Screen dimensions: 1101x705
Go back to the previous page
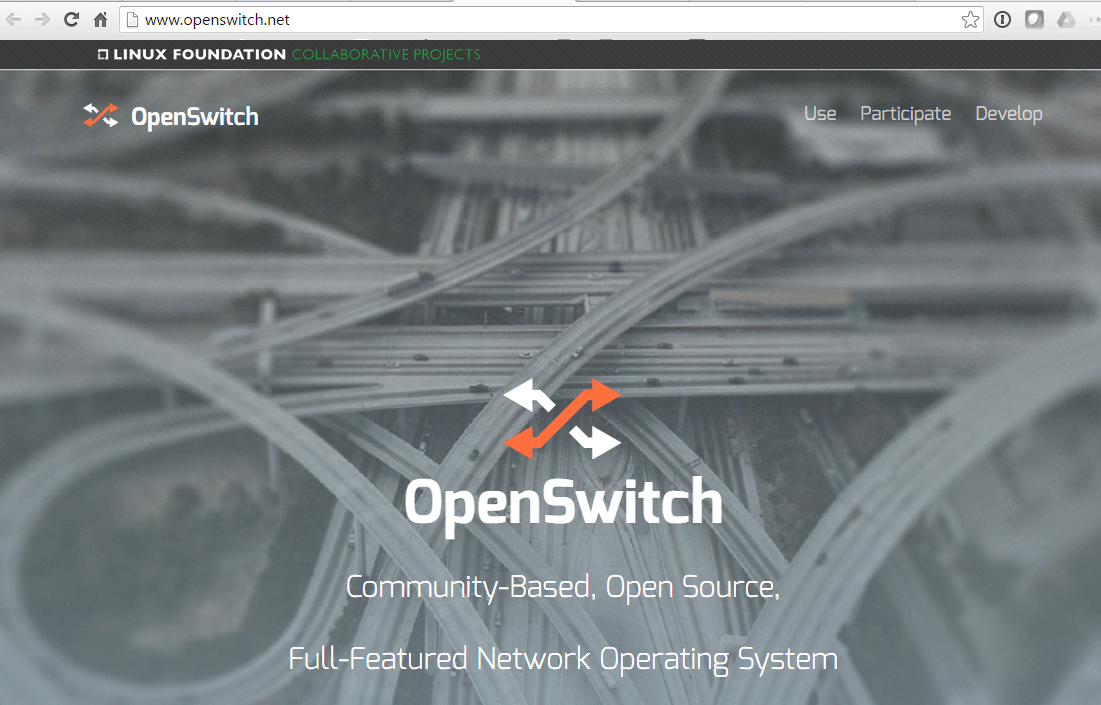[x=16, y=18]
